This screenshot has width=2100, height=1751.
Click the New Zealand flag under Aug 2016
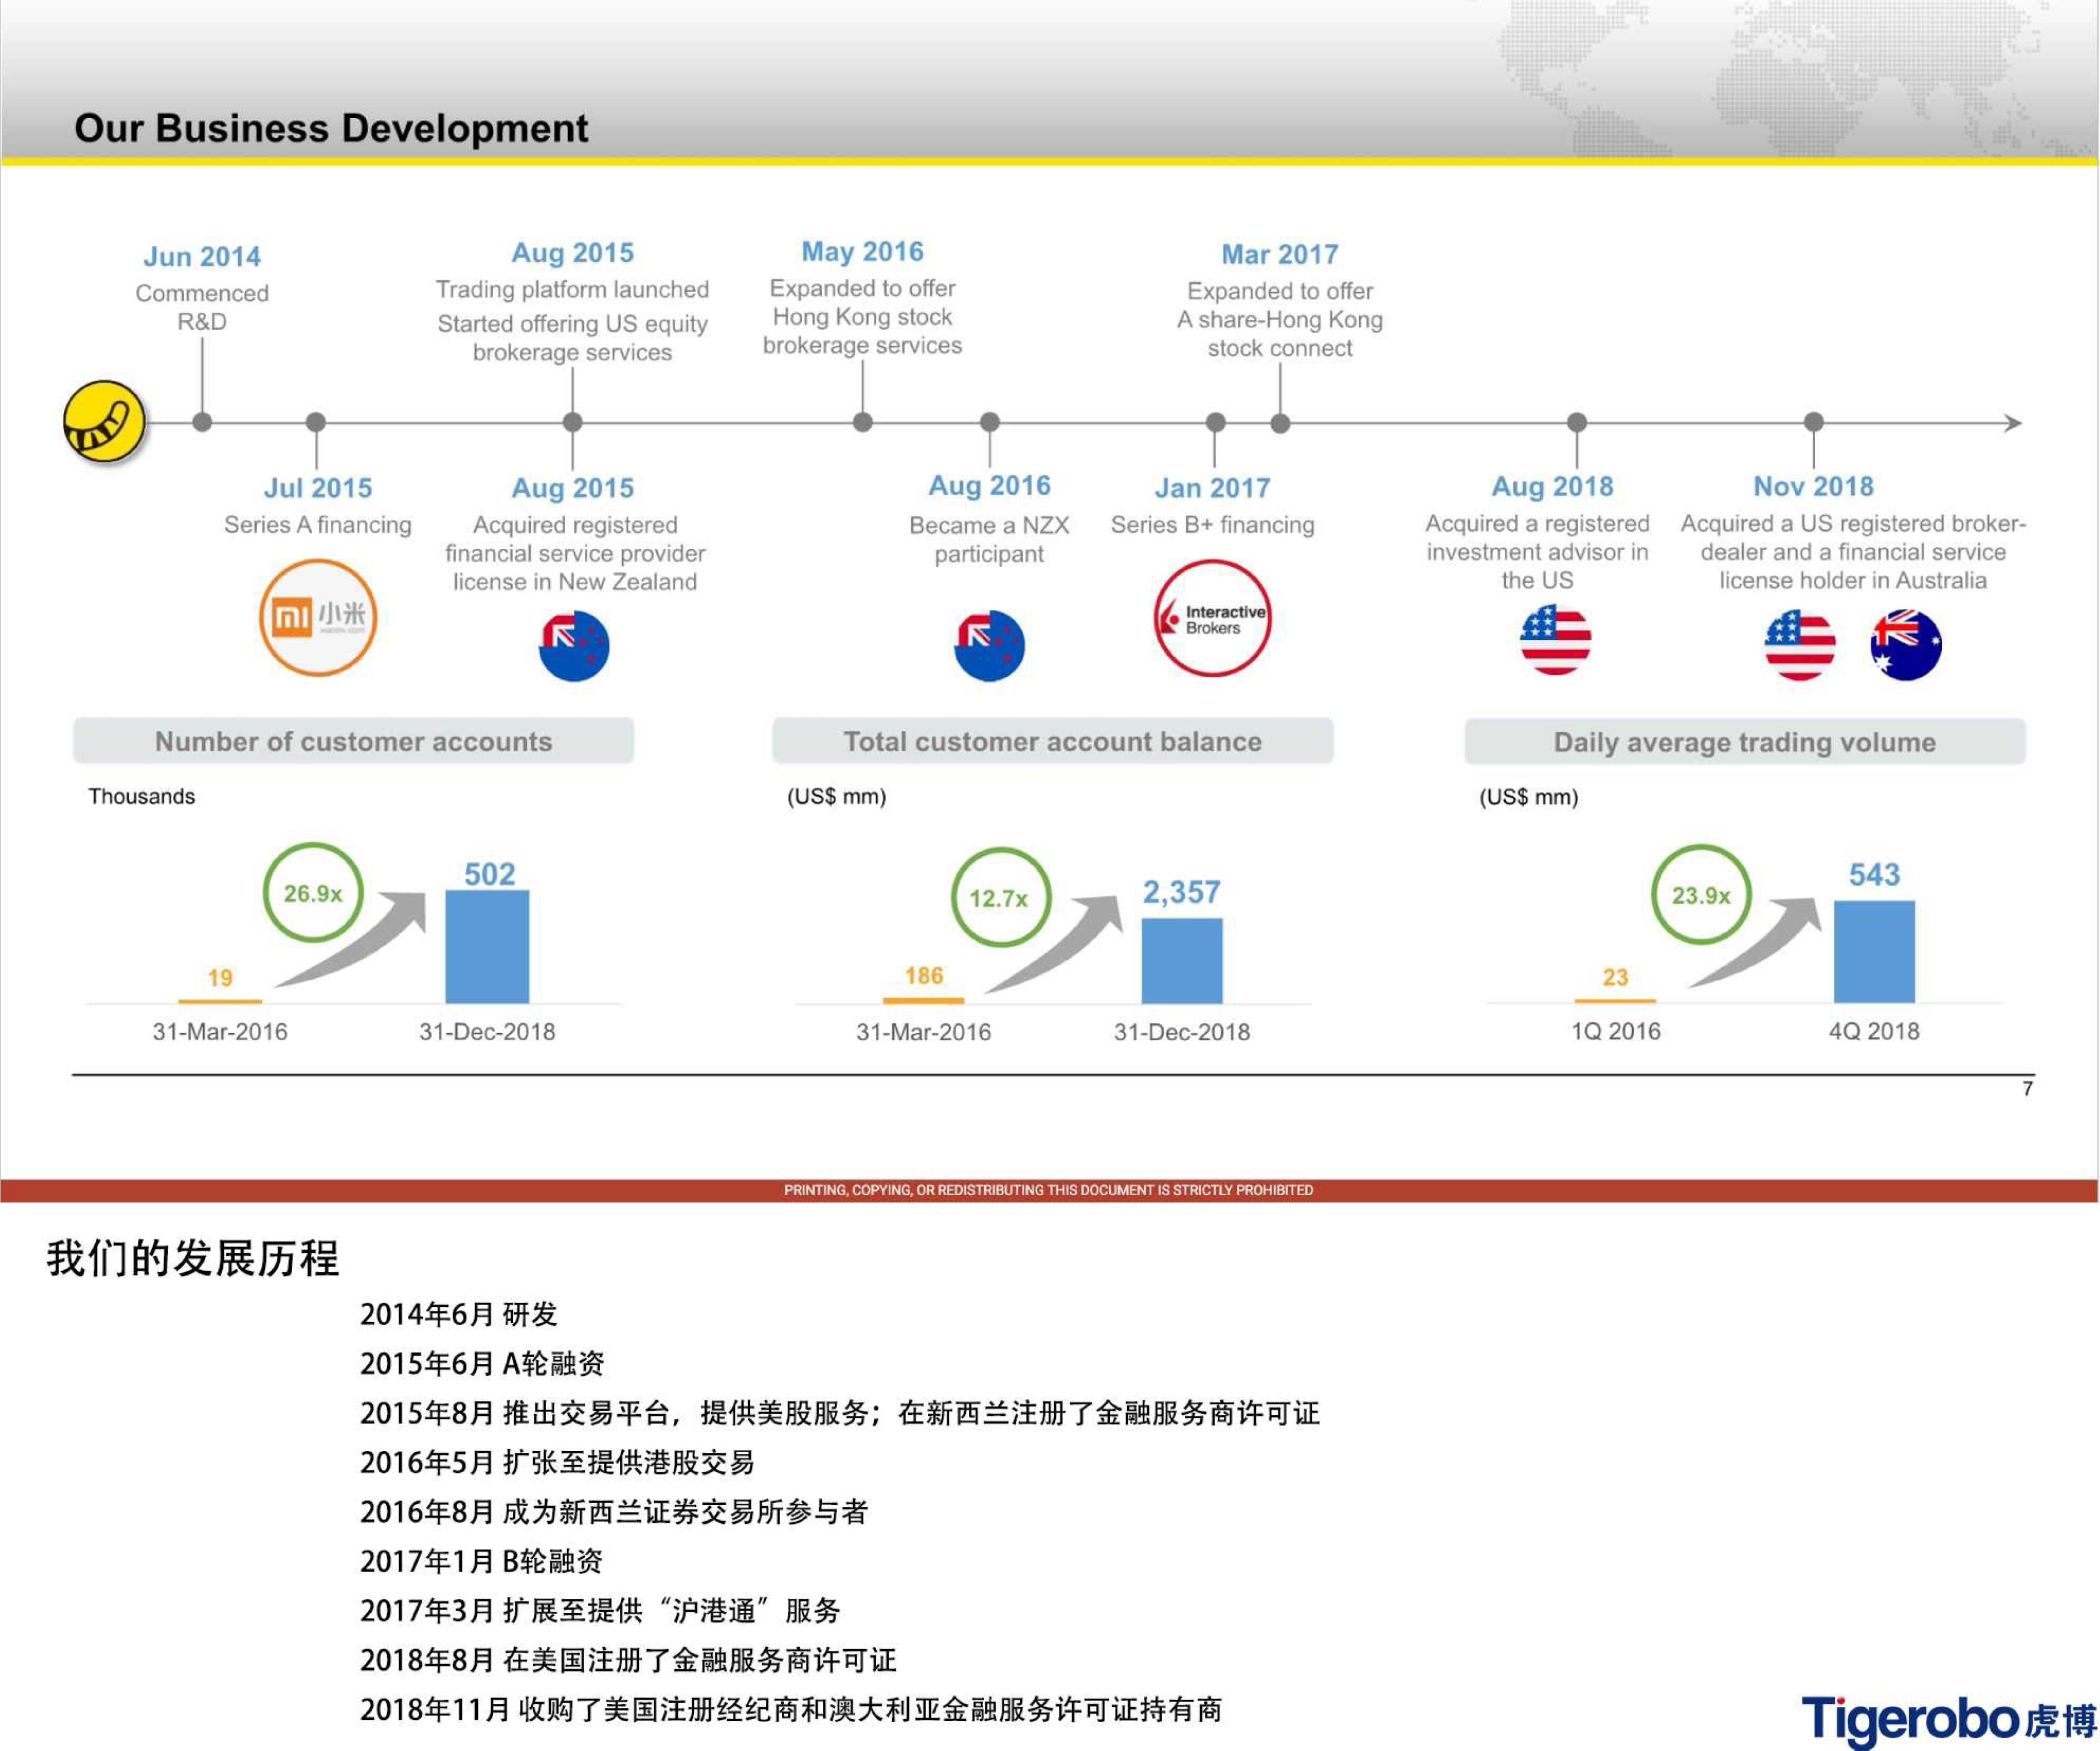tap(989, 646)
